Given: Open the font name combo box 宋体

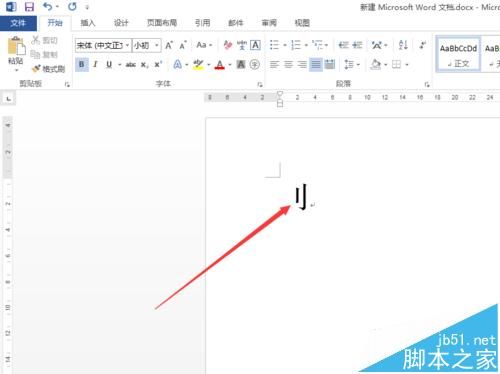Looking at the screenshot, I should pyautogui.click(x=103, y=45).
